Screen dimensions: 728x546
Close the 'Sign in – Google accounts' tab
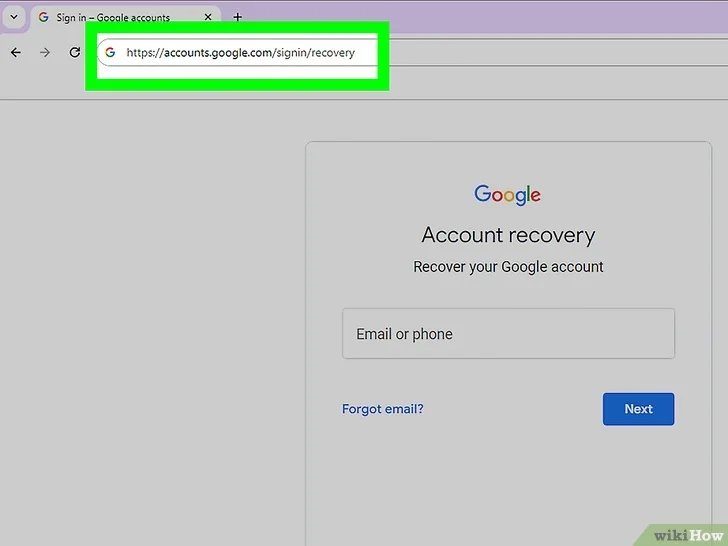[x=208, y=17]
